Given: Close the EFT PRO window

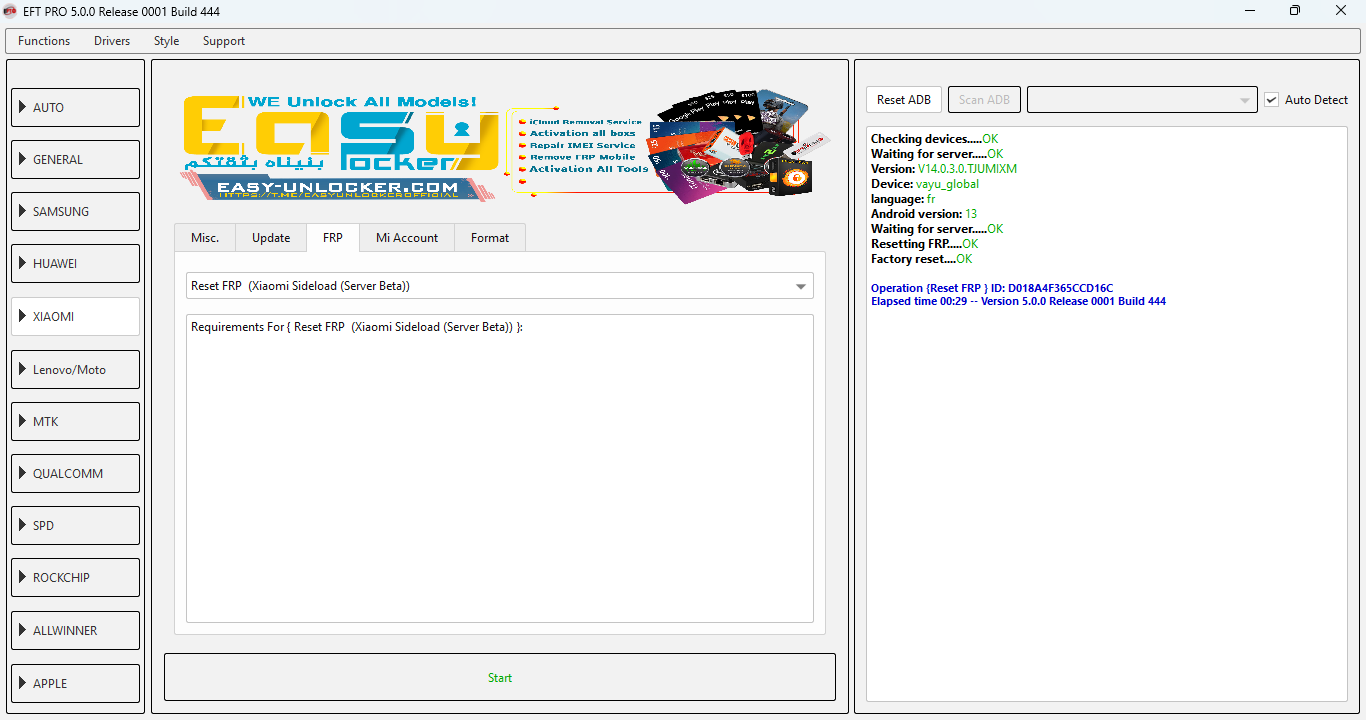Looking at the screenshot, I should (x=1341, y=11).
